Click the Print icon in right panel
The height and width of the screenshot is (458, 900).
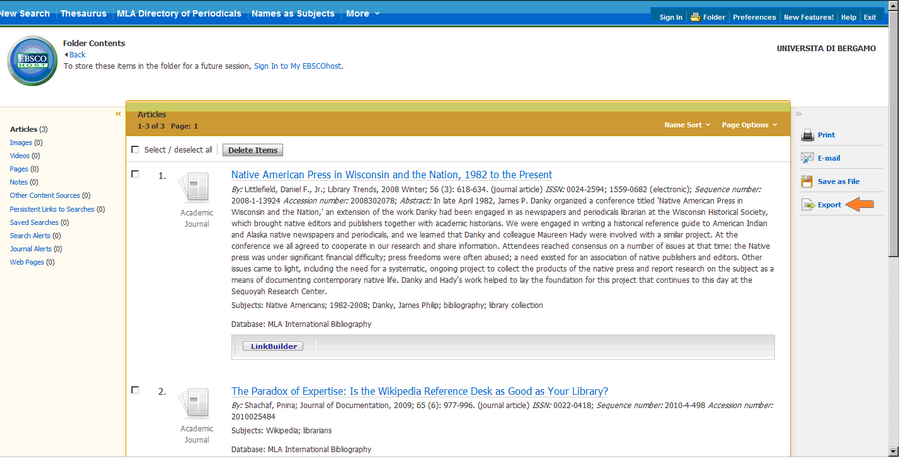click(x=808, y=135)
